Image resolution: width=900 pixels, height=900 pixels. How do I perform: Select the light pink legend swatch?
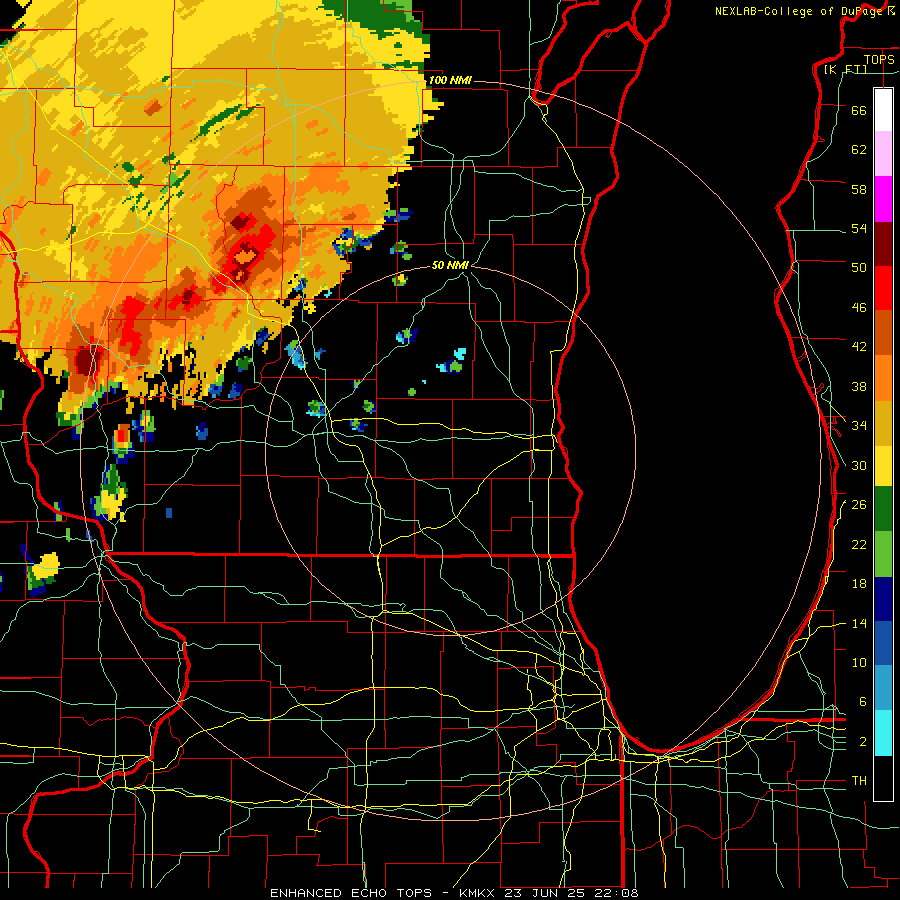(x=883, y=154)
